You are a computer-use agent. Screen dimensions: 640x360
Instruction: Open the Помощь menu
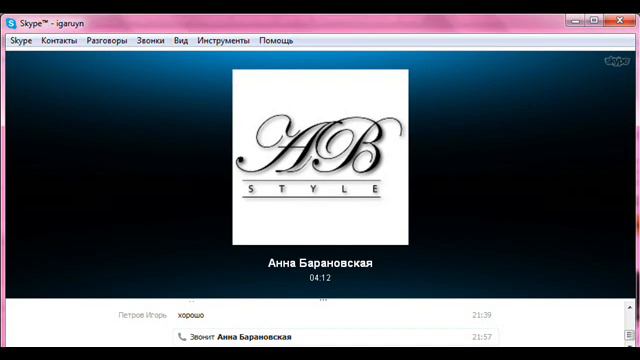[x=276, y=41]
